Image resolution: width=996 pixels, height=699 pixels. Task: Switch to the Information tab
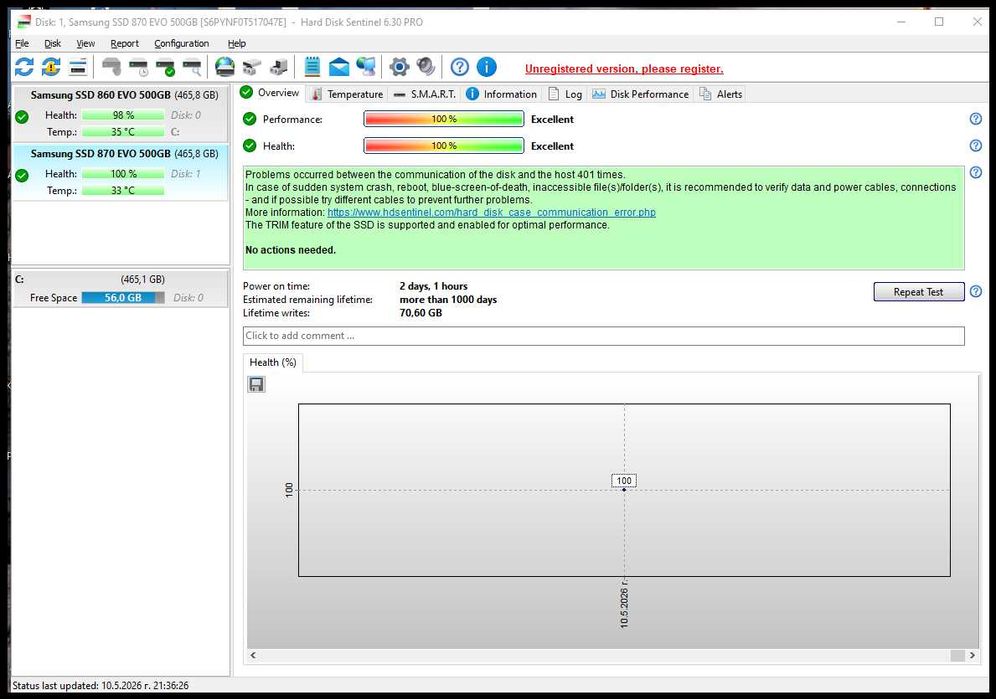click(501, 94)
